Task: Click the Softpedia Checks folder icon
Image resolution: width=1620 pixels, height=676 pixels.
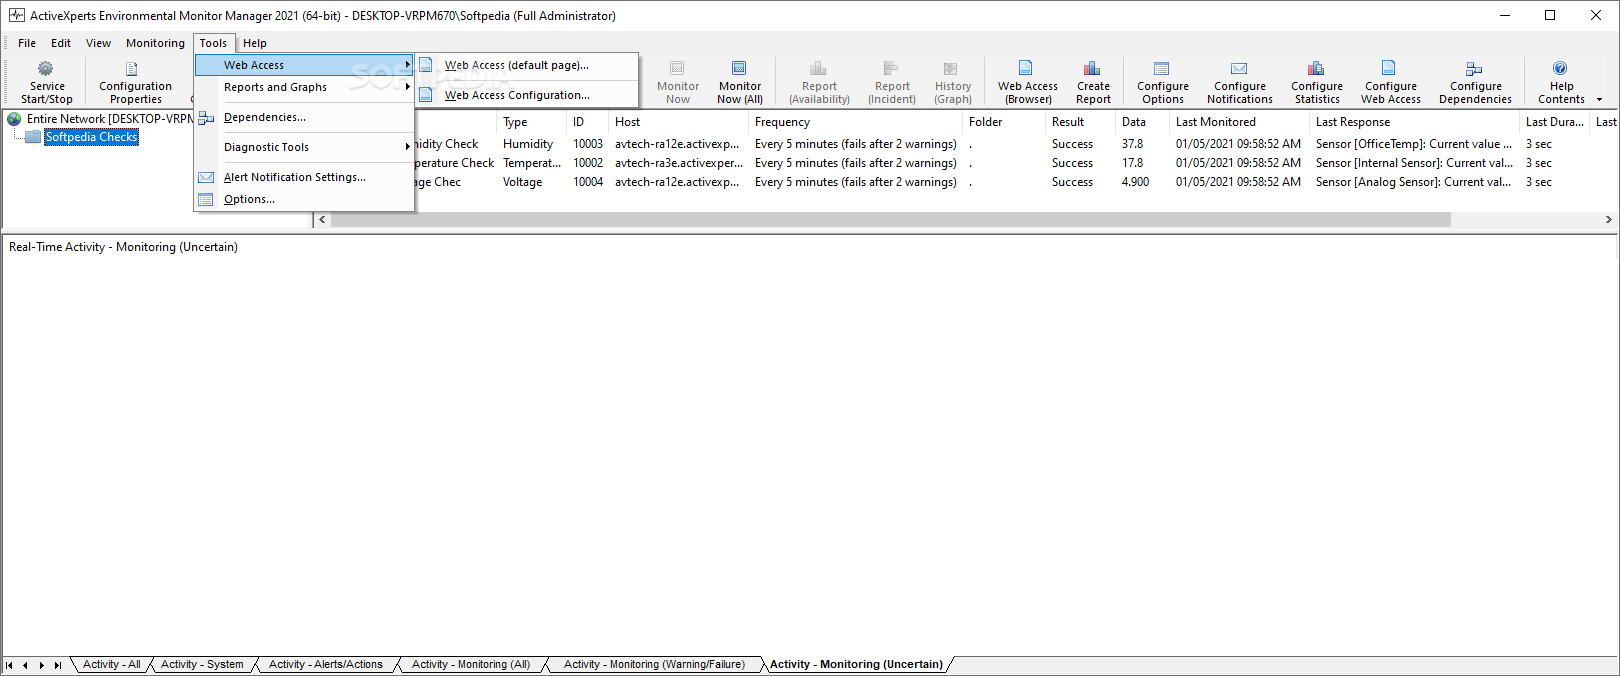Action: tap(33, 137)
